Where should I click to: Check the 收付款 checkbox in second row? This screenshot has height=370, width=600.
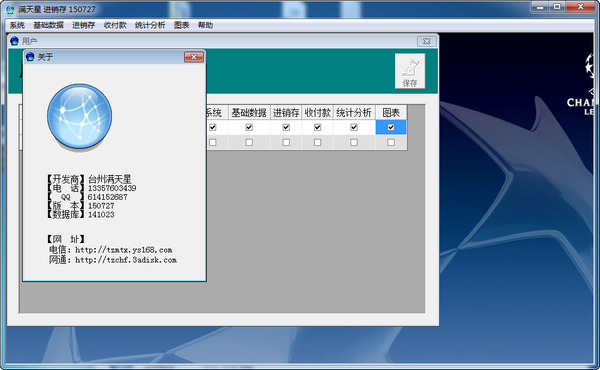[x=318, y=142]
